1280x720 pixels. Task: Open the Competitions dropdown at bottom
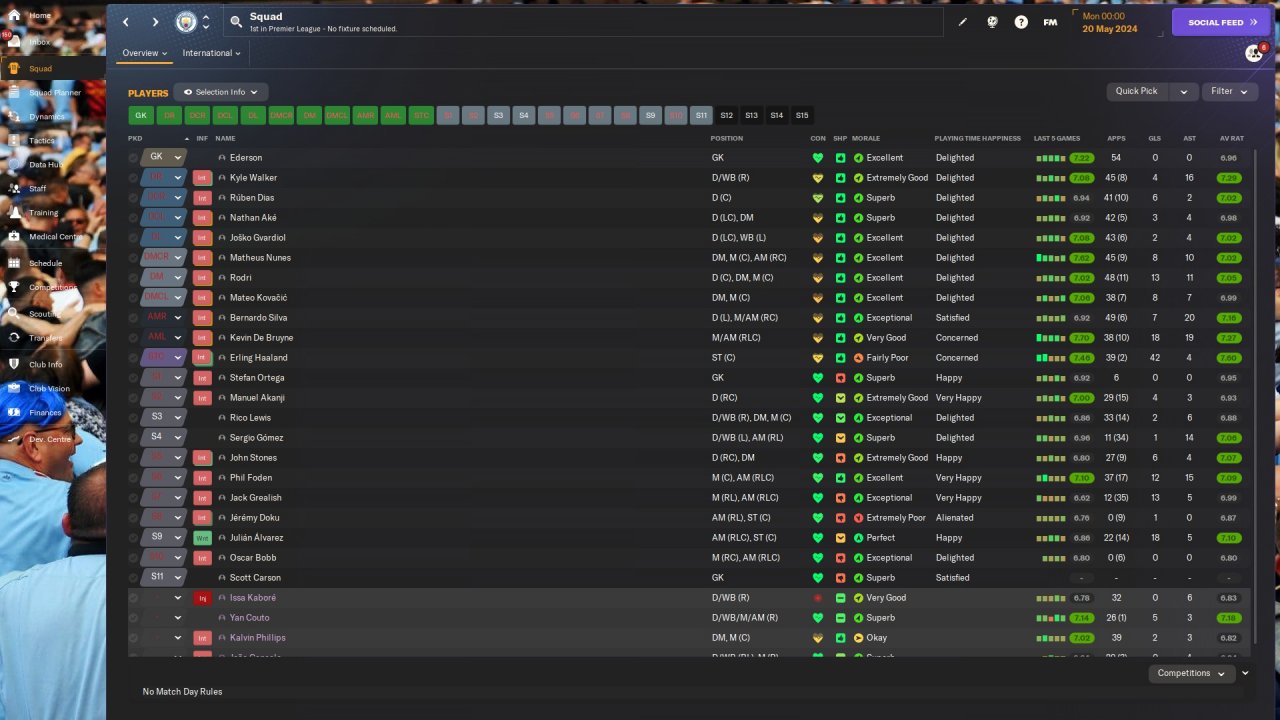click(1190, 673)
